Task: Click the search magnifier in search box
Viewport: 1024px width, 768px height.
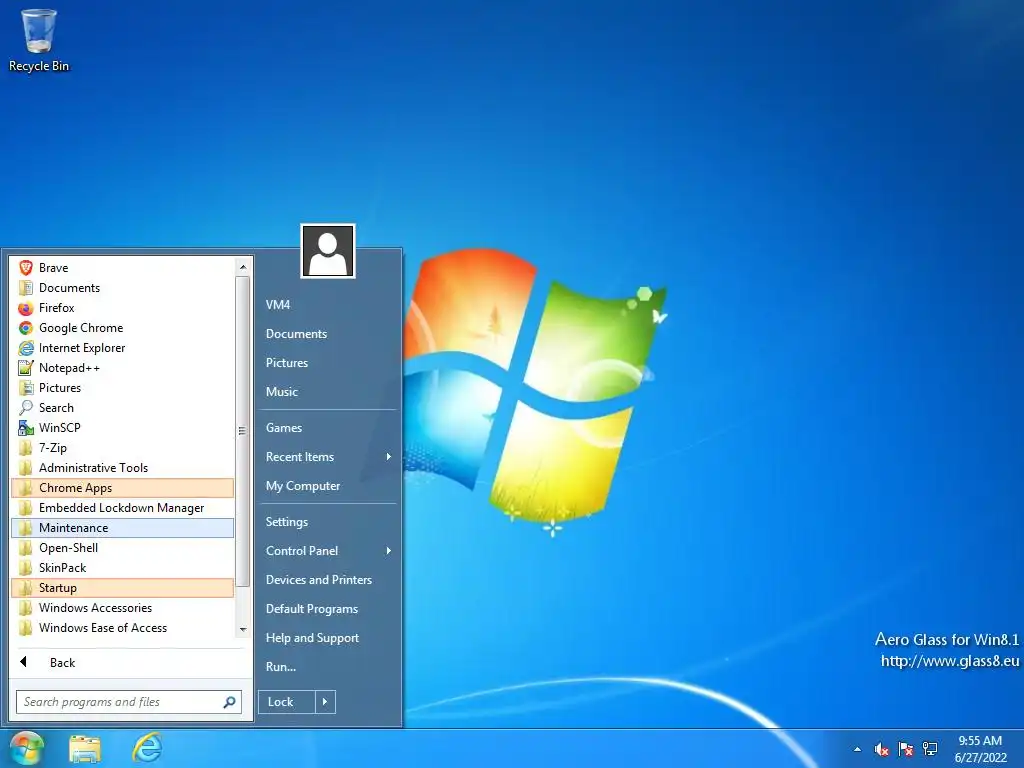Action: click(x=229, y=702)
